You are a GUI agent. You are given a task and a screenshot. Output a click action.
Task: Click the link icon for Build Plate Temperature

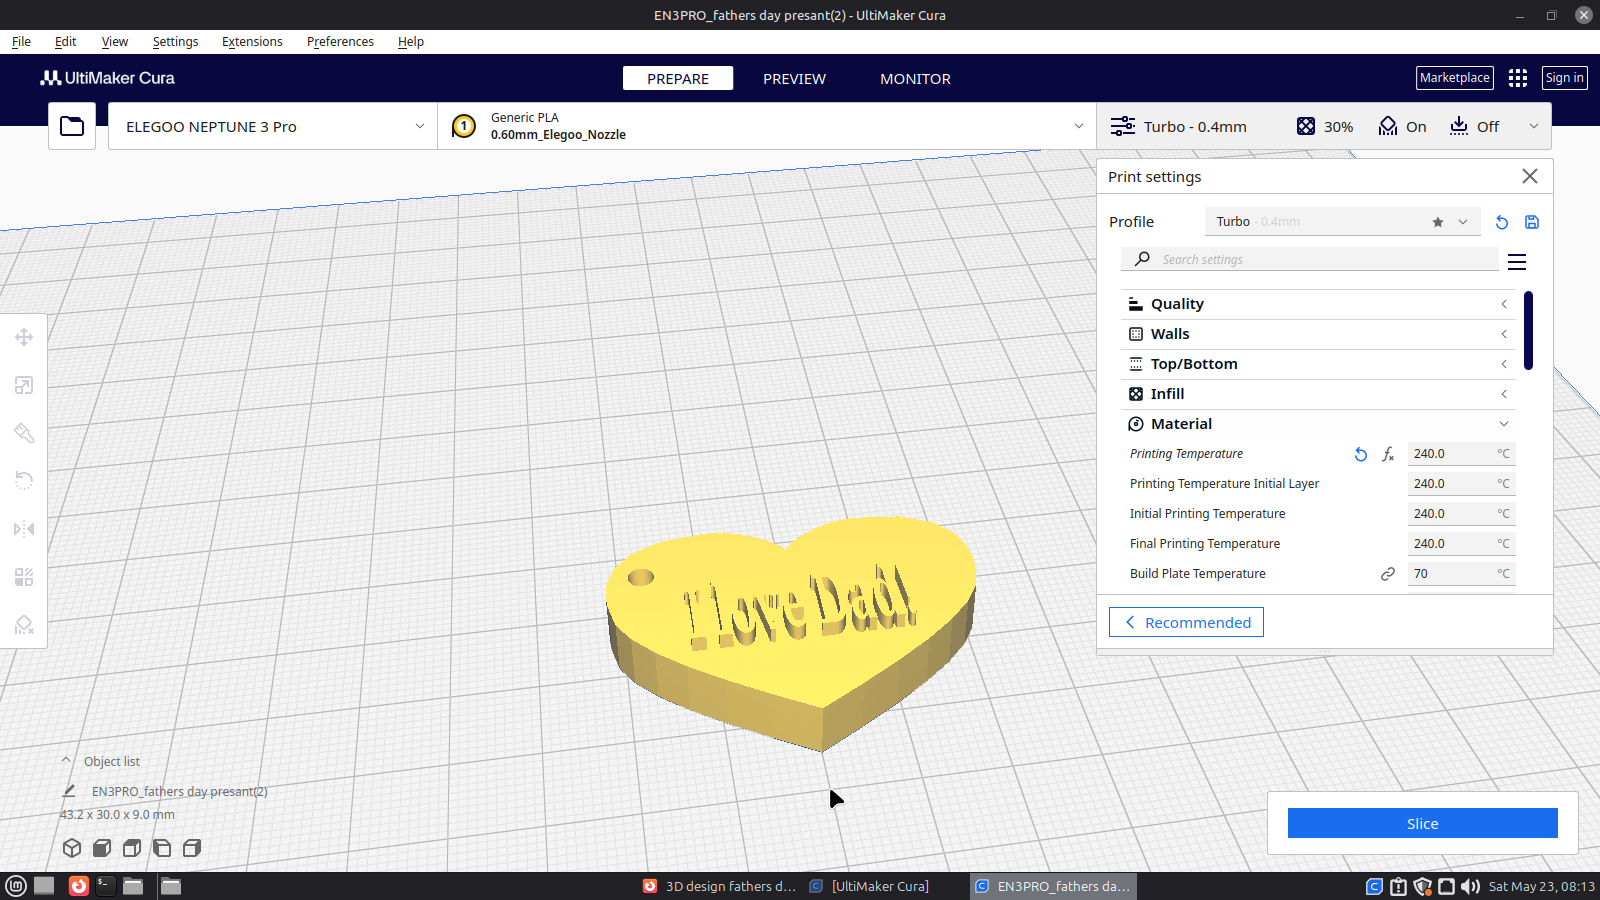pyautogui.click(x=1388, y=574)
